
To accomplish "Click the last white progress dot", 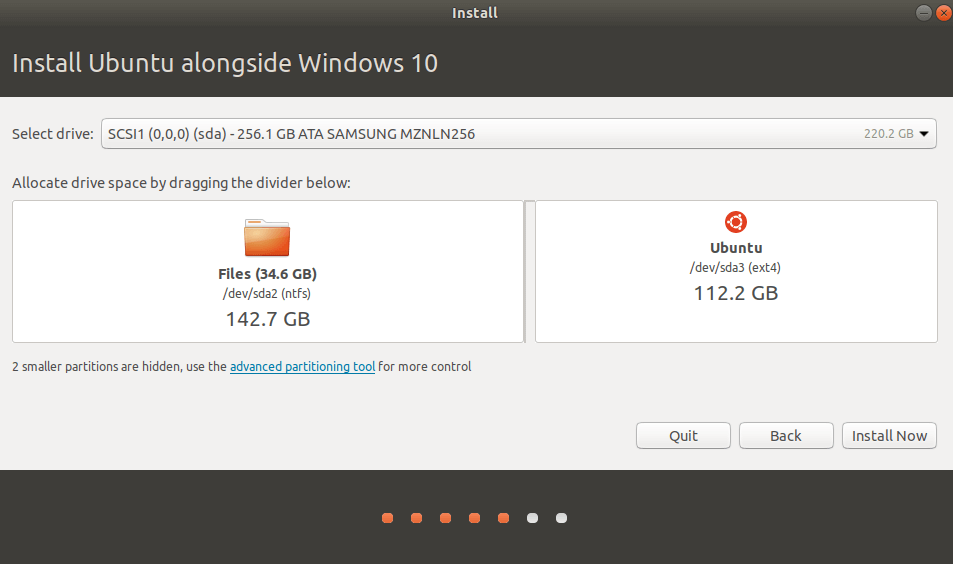I will [x=562, y=518].
